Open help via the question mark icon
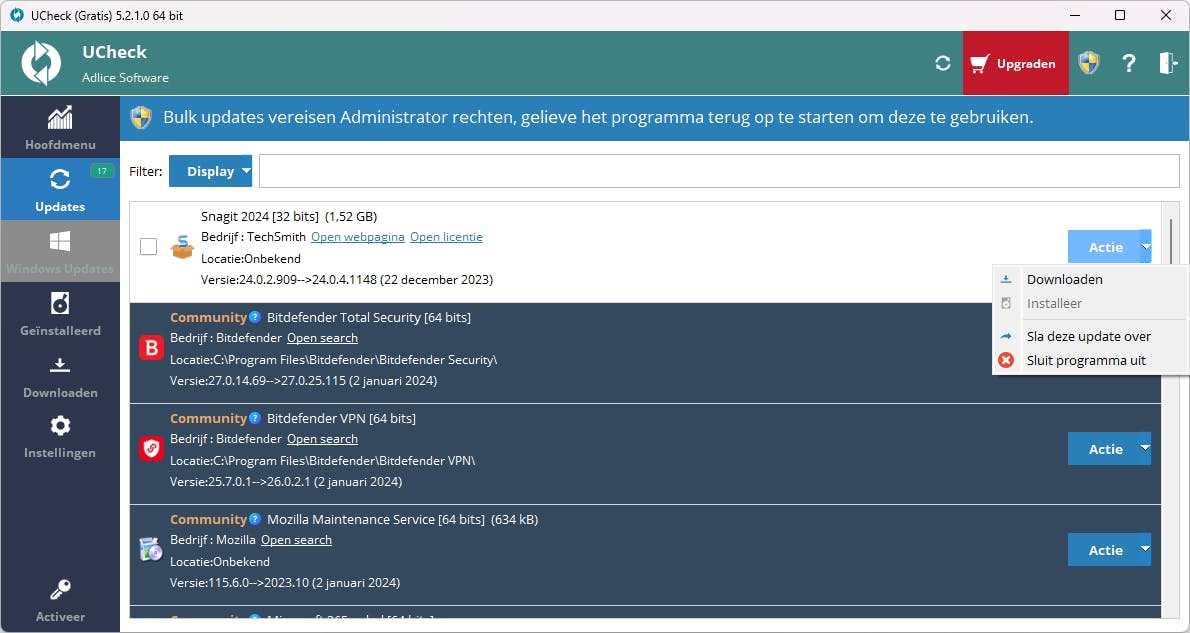Viewport: 1190px width, 633px height. [x=1129, y=63]
